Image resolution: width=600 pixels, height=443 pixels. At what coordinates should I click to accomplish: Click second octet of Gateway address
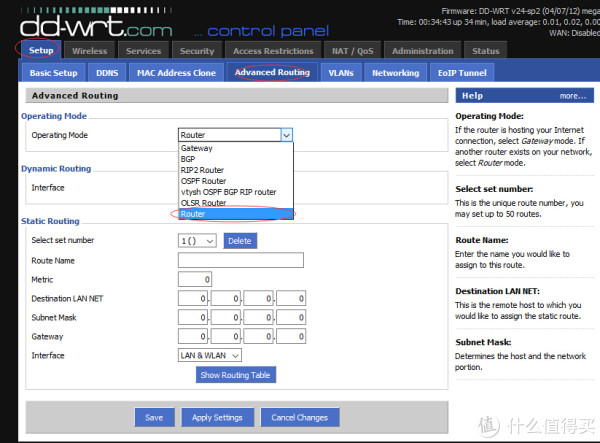226,336
